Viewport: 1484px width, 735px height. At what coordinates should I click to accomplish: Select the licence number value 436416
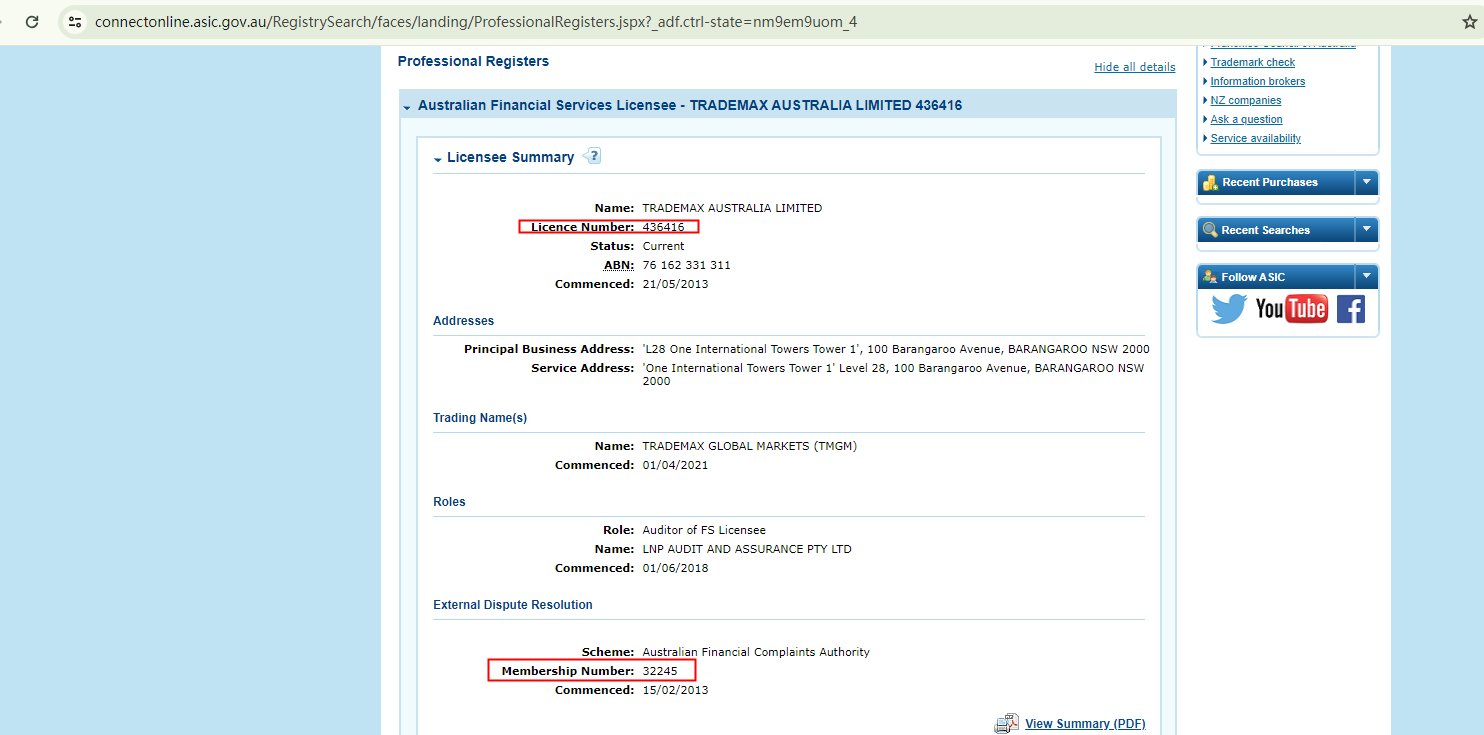point(664,227)
